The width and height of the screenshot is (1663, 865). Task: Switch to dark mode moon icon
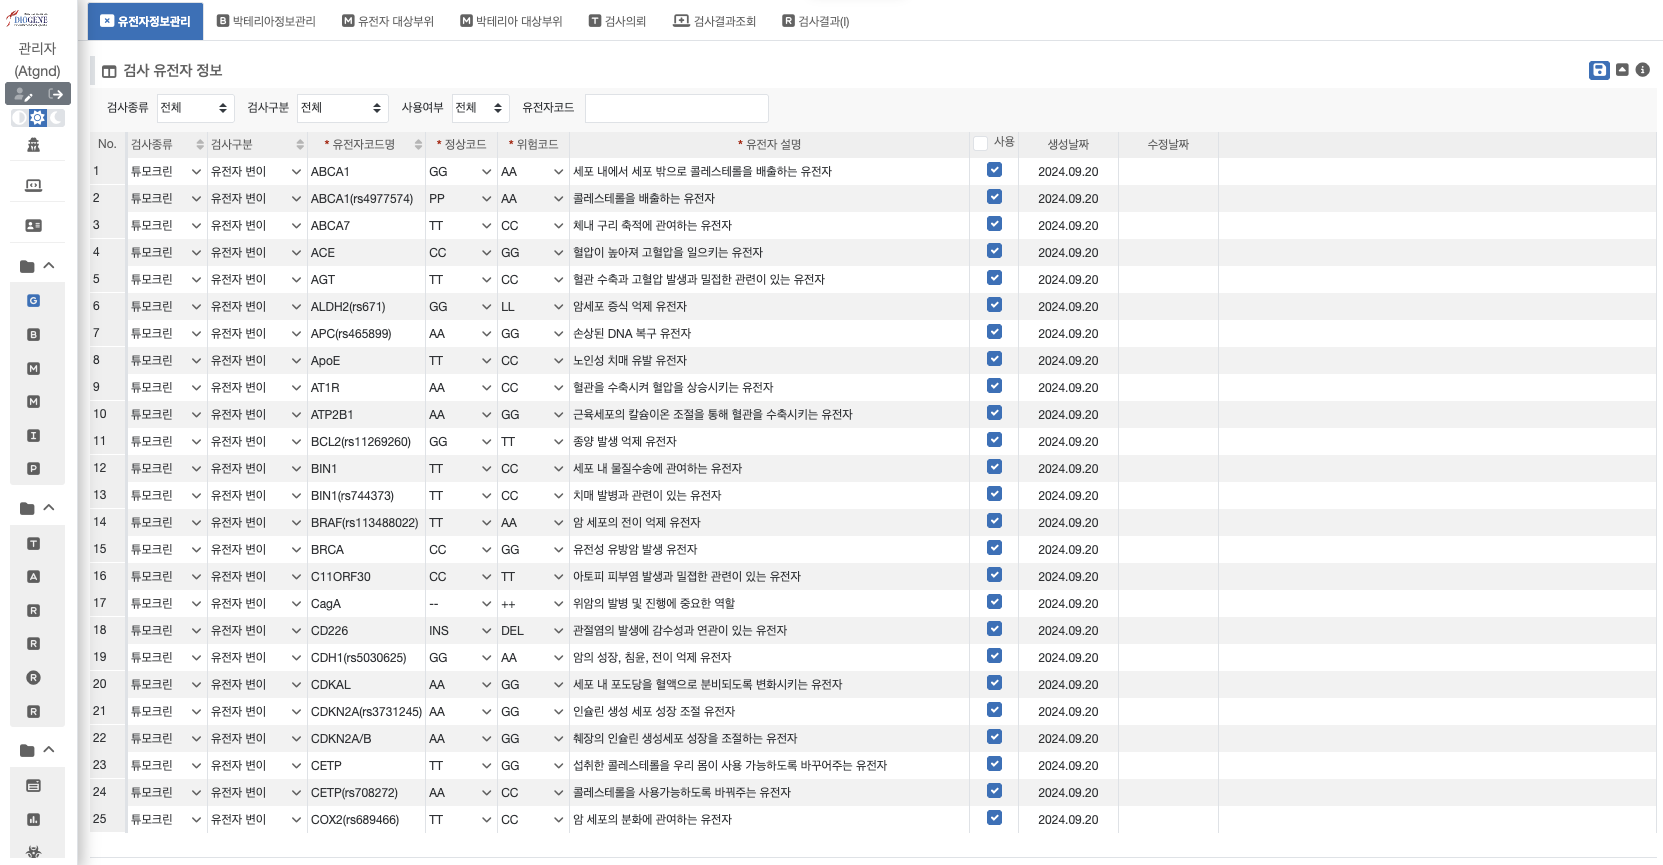[57, 118]
